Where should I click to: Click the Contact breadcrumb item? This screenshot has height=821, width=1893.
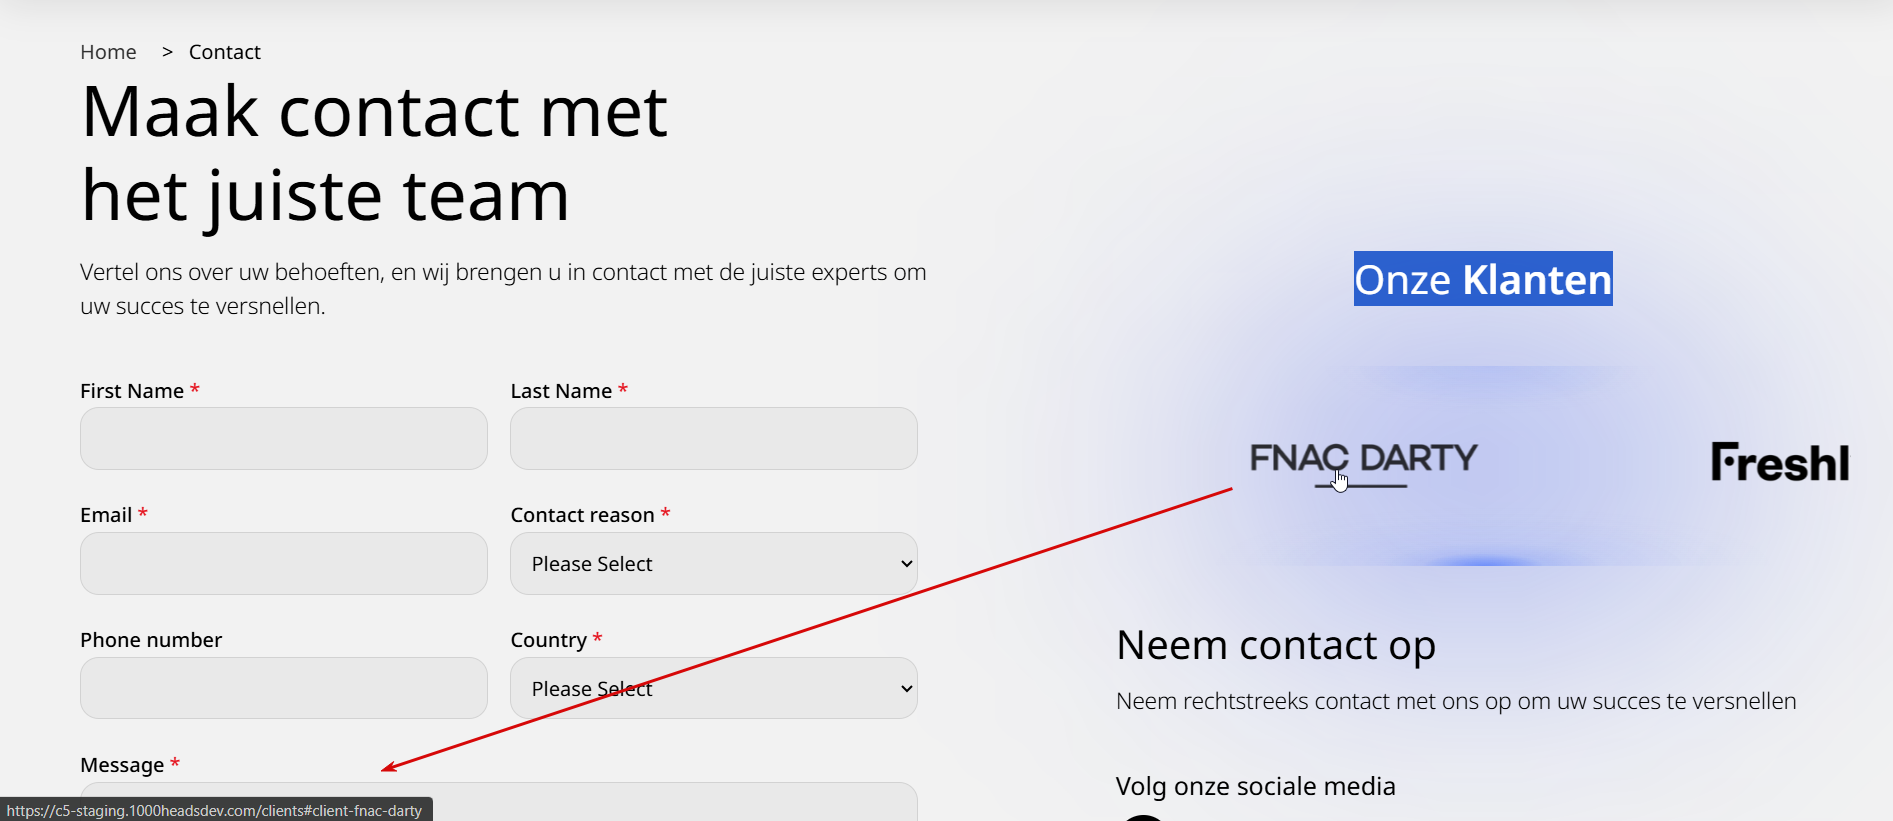pos(224,52)
